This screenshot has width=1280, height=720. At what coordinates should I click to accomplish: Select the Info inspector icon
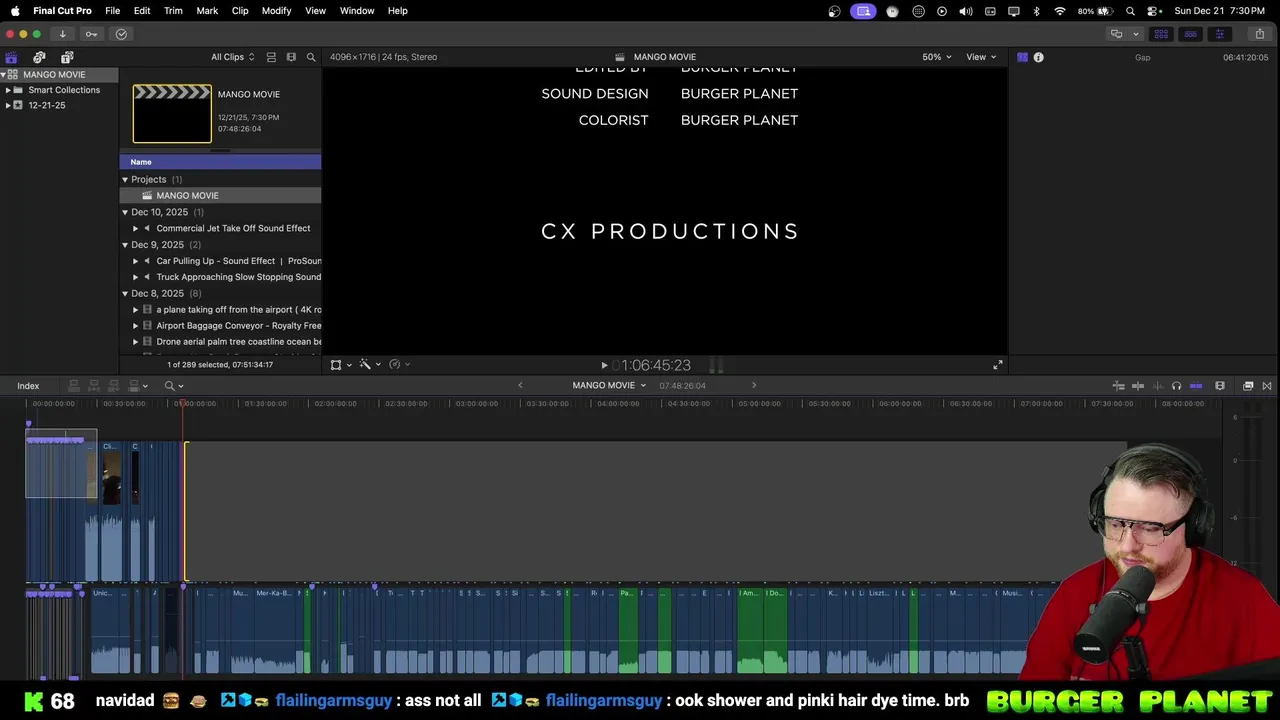pos(1038,57)
